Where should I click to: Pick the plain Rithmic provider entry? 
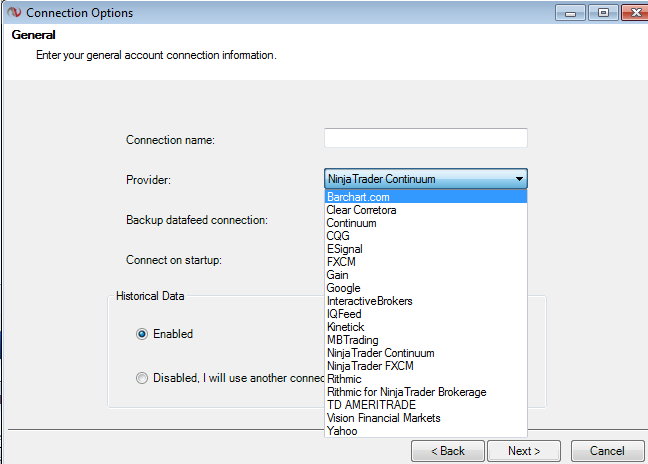click(x=426, y=379)
